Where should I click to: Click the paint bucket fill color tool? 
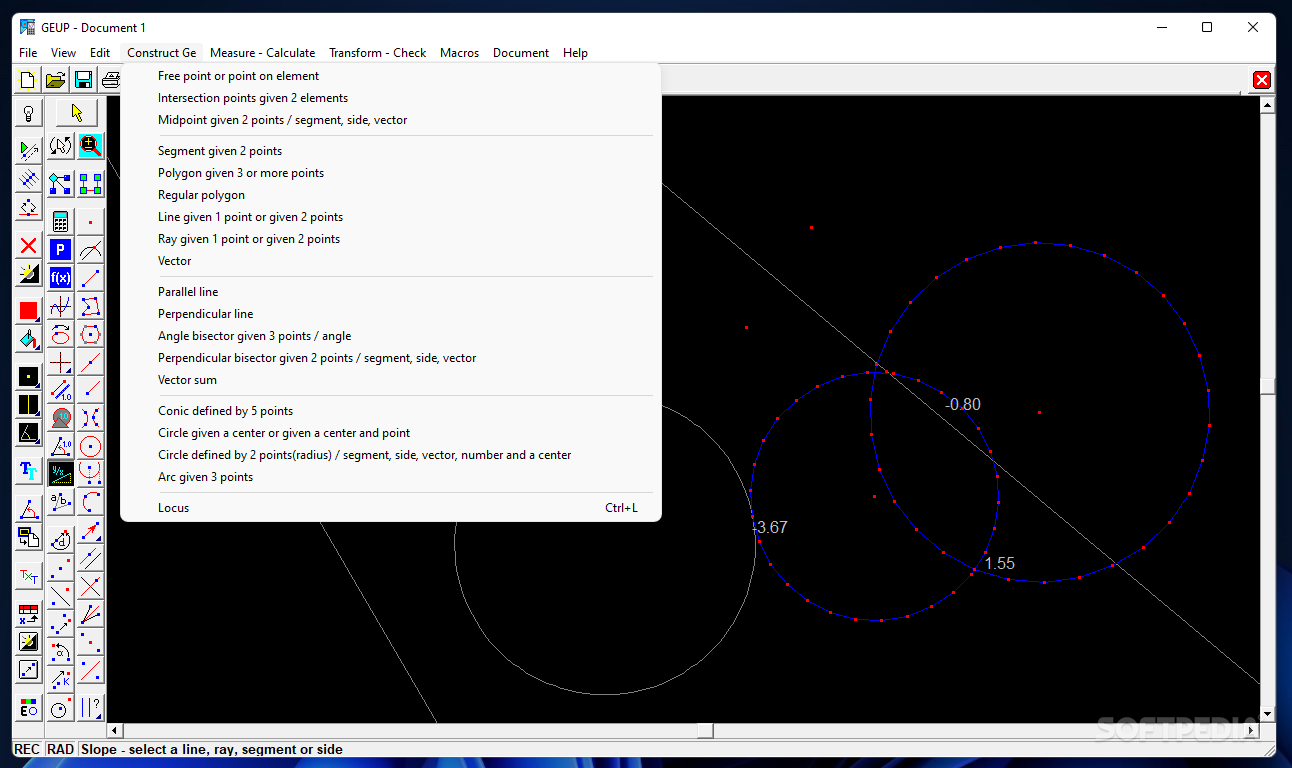28,338
